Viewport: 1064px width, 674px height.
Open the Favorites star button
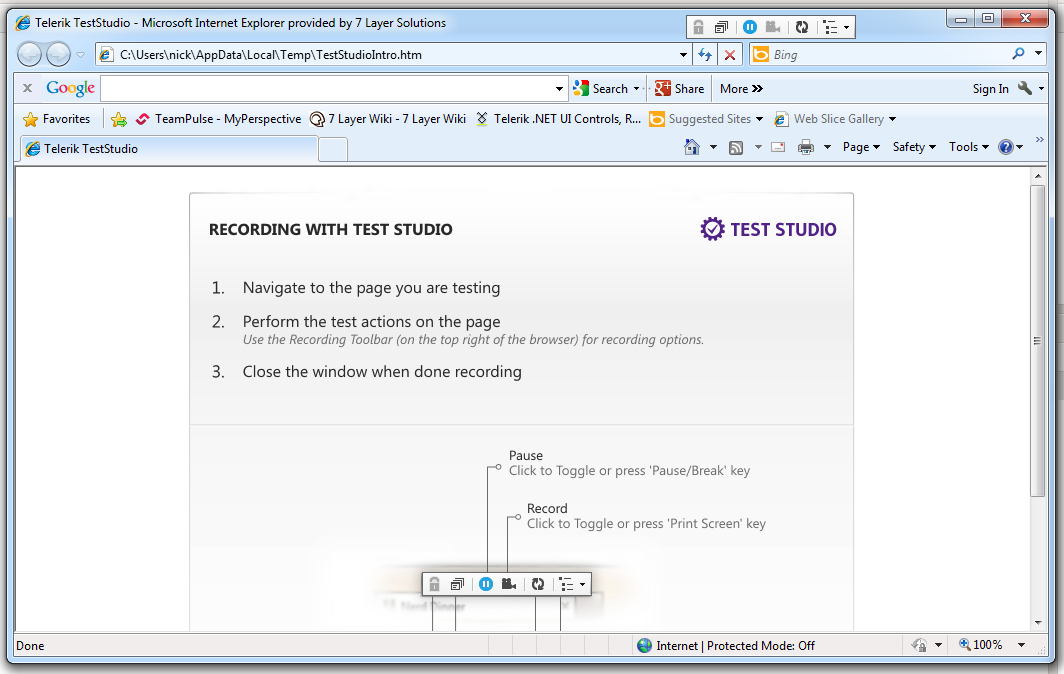click(x=56, y=119)
